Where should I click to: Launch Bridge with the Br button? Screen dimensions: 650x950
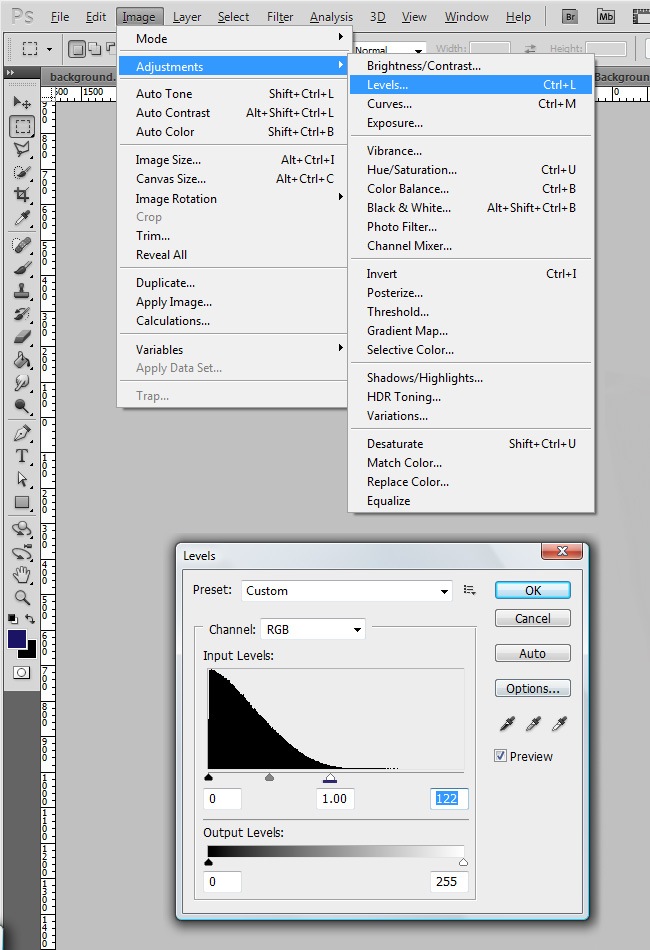(570, 16)
